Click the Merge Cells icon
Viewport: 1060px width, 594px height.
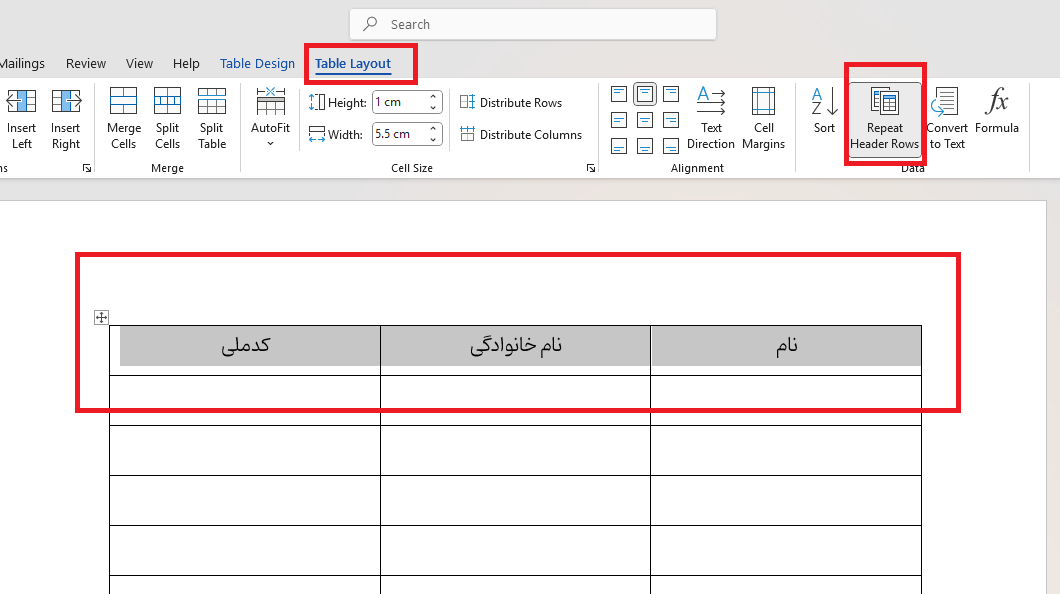click(123, 117)
